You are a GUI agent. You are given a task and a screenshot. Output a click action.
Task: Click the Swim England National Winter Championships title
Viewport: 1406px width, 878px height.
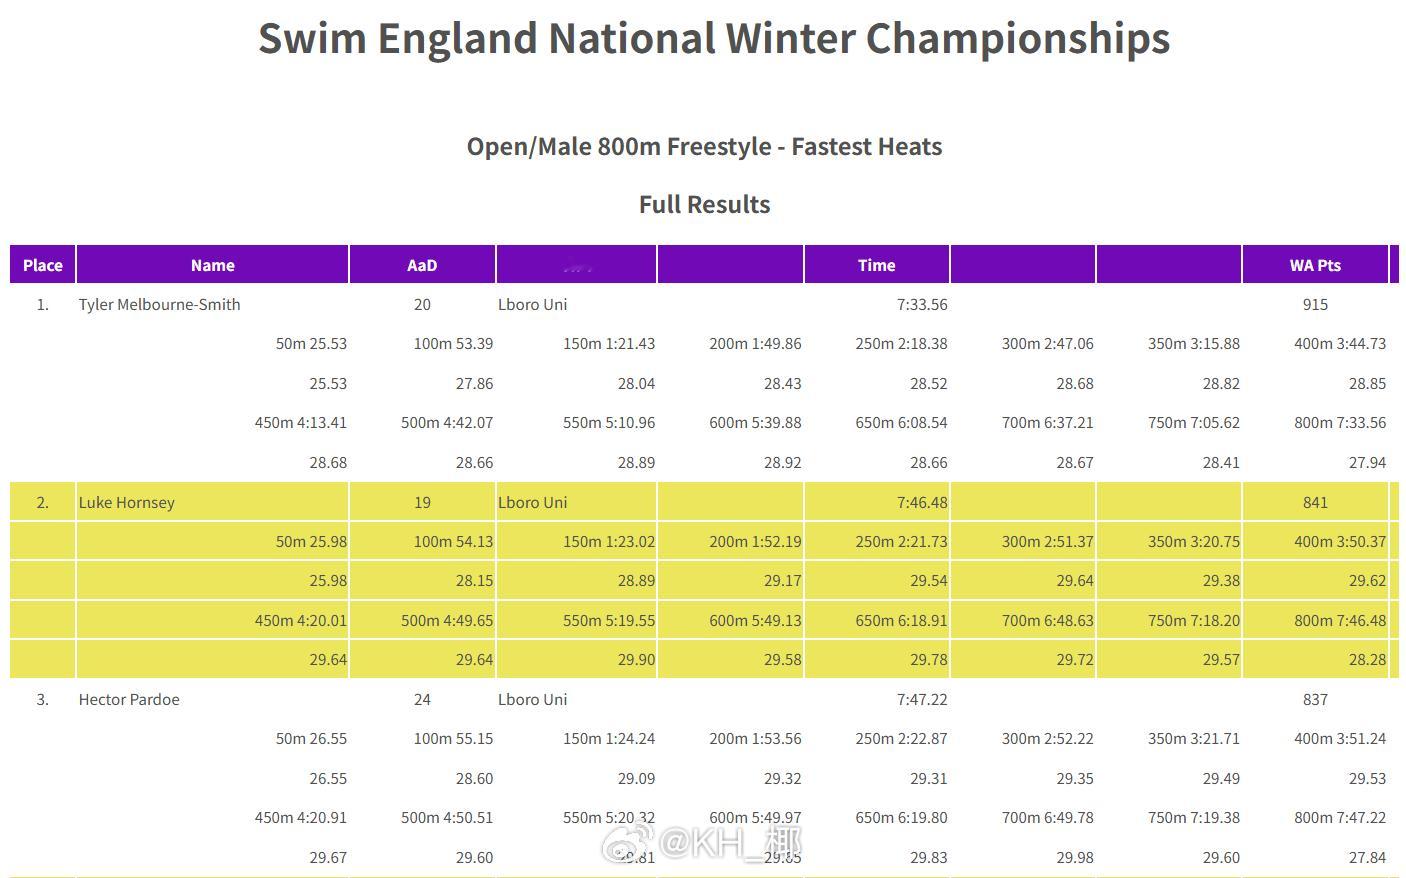tap(714, 38)
